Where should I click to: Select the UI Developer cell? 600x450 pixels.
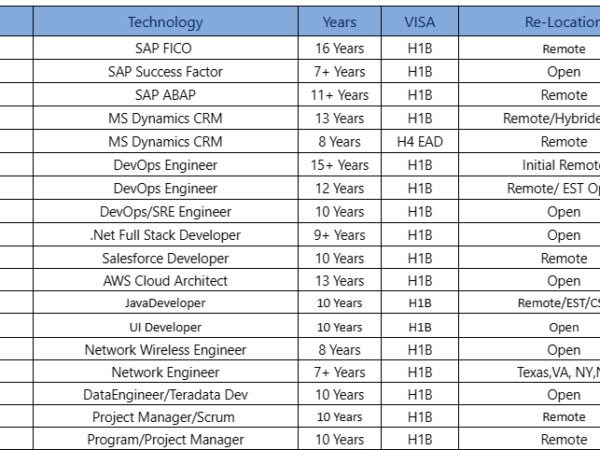tap(165, 327)
